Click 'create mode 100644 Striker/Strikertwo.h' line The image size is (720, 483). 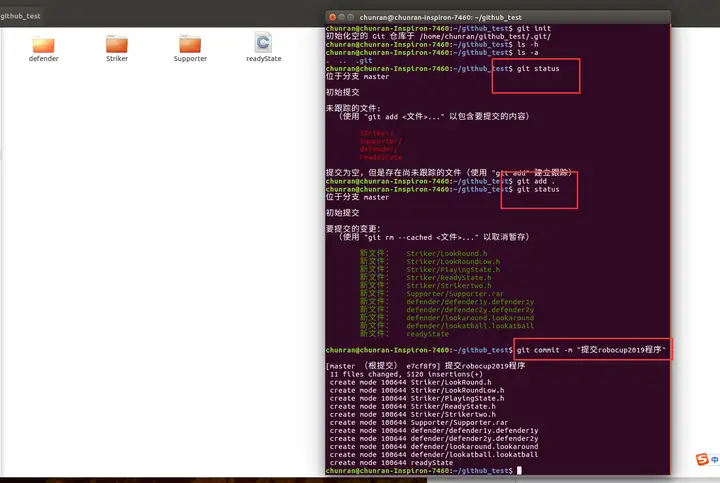(412, 414)
